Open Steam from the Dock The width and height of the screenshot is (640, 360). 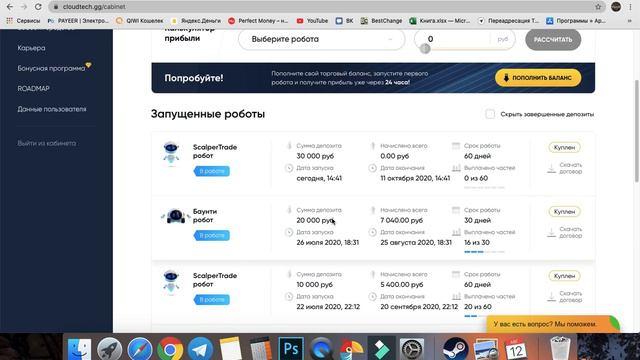point(455,349)
